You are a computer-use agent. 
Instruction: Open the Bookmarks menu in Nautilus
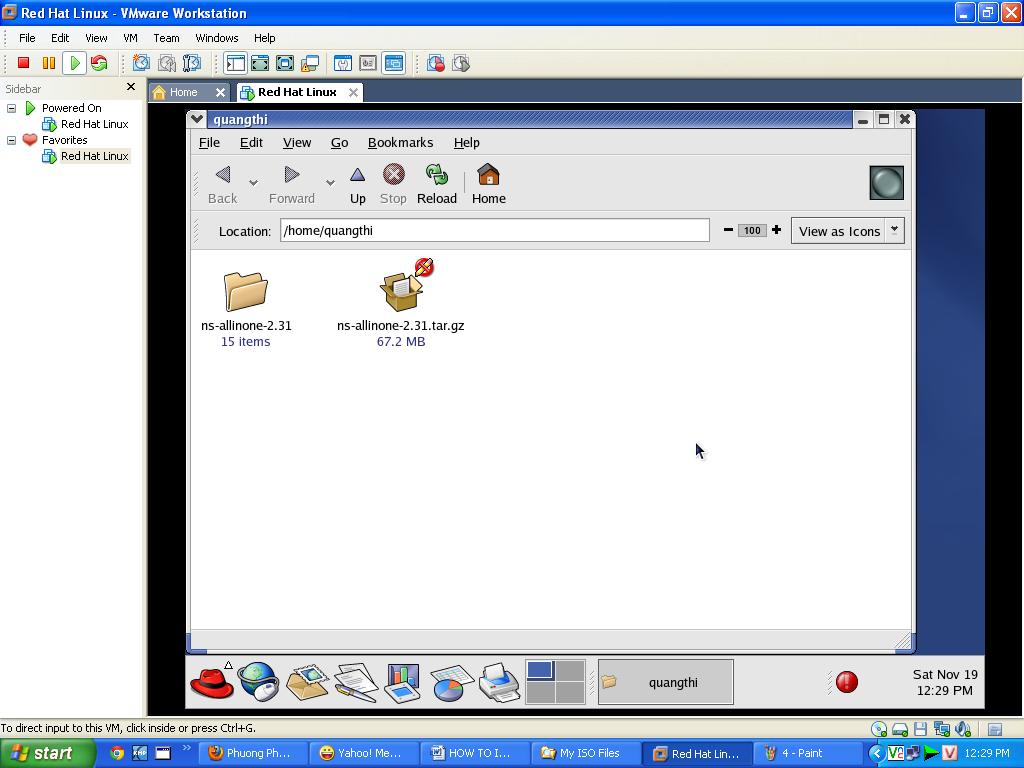400,143
